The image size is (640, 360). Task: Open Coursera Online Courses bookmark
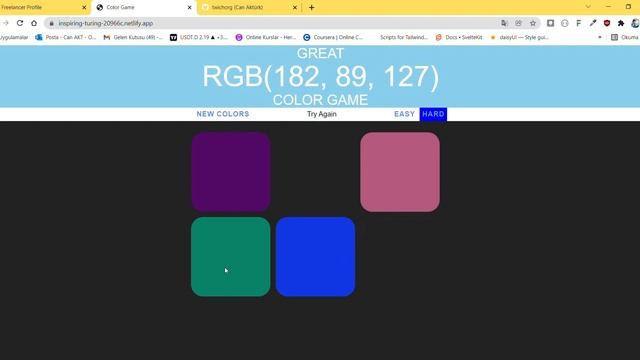[x=333, y=37]
